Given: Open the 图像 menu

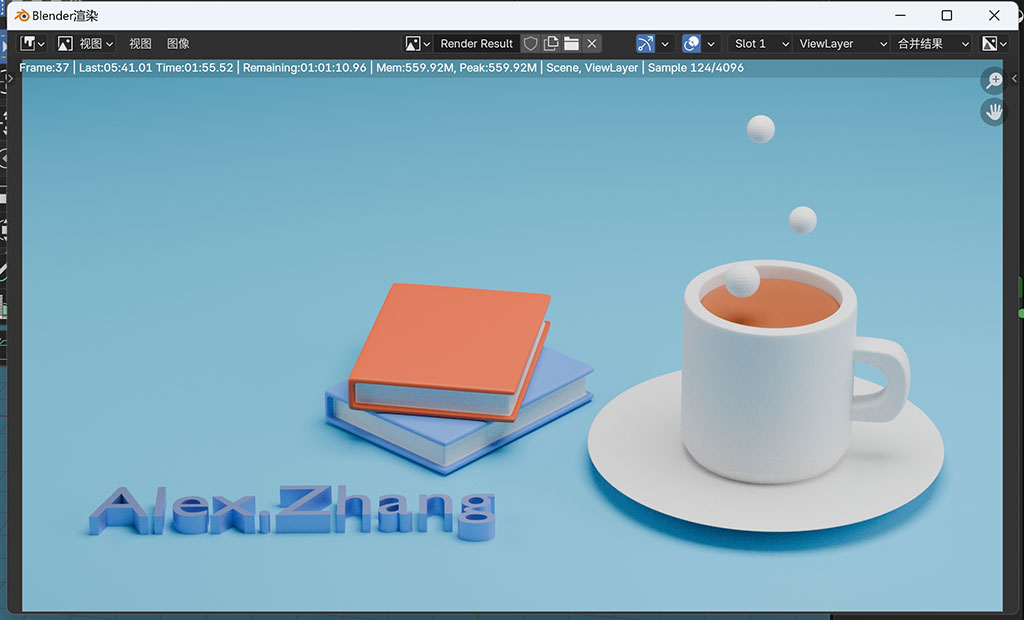Looking at the screenshot, I should pos(178,44).
